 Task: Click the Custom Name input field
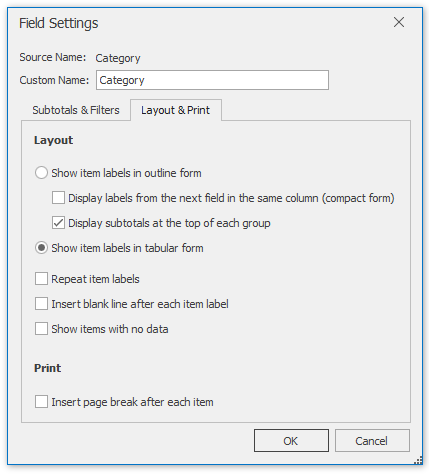[212, 80]
